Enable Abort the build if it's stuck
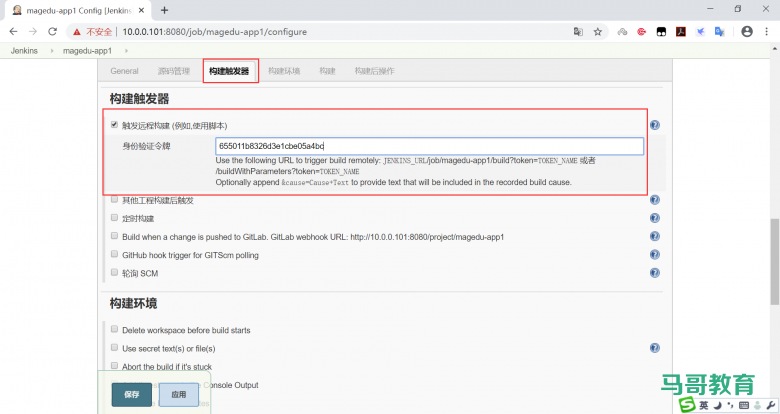Viewport: 780px width, 414px height. (114, 366)
